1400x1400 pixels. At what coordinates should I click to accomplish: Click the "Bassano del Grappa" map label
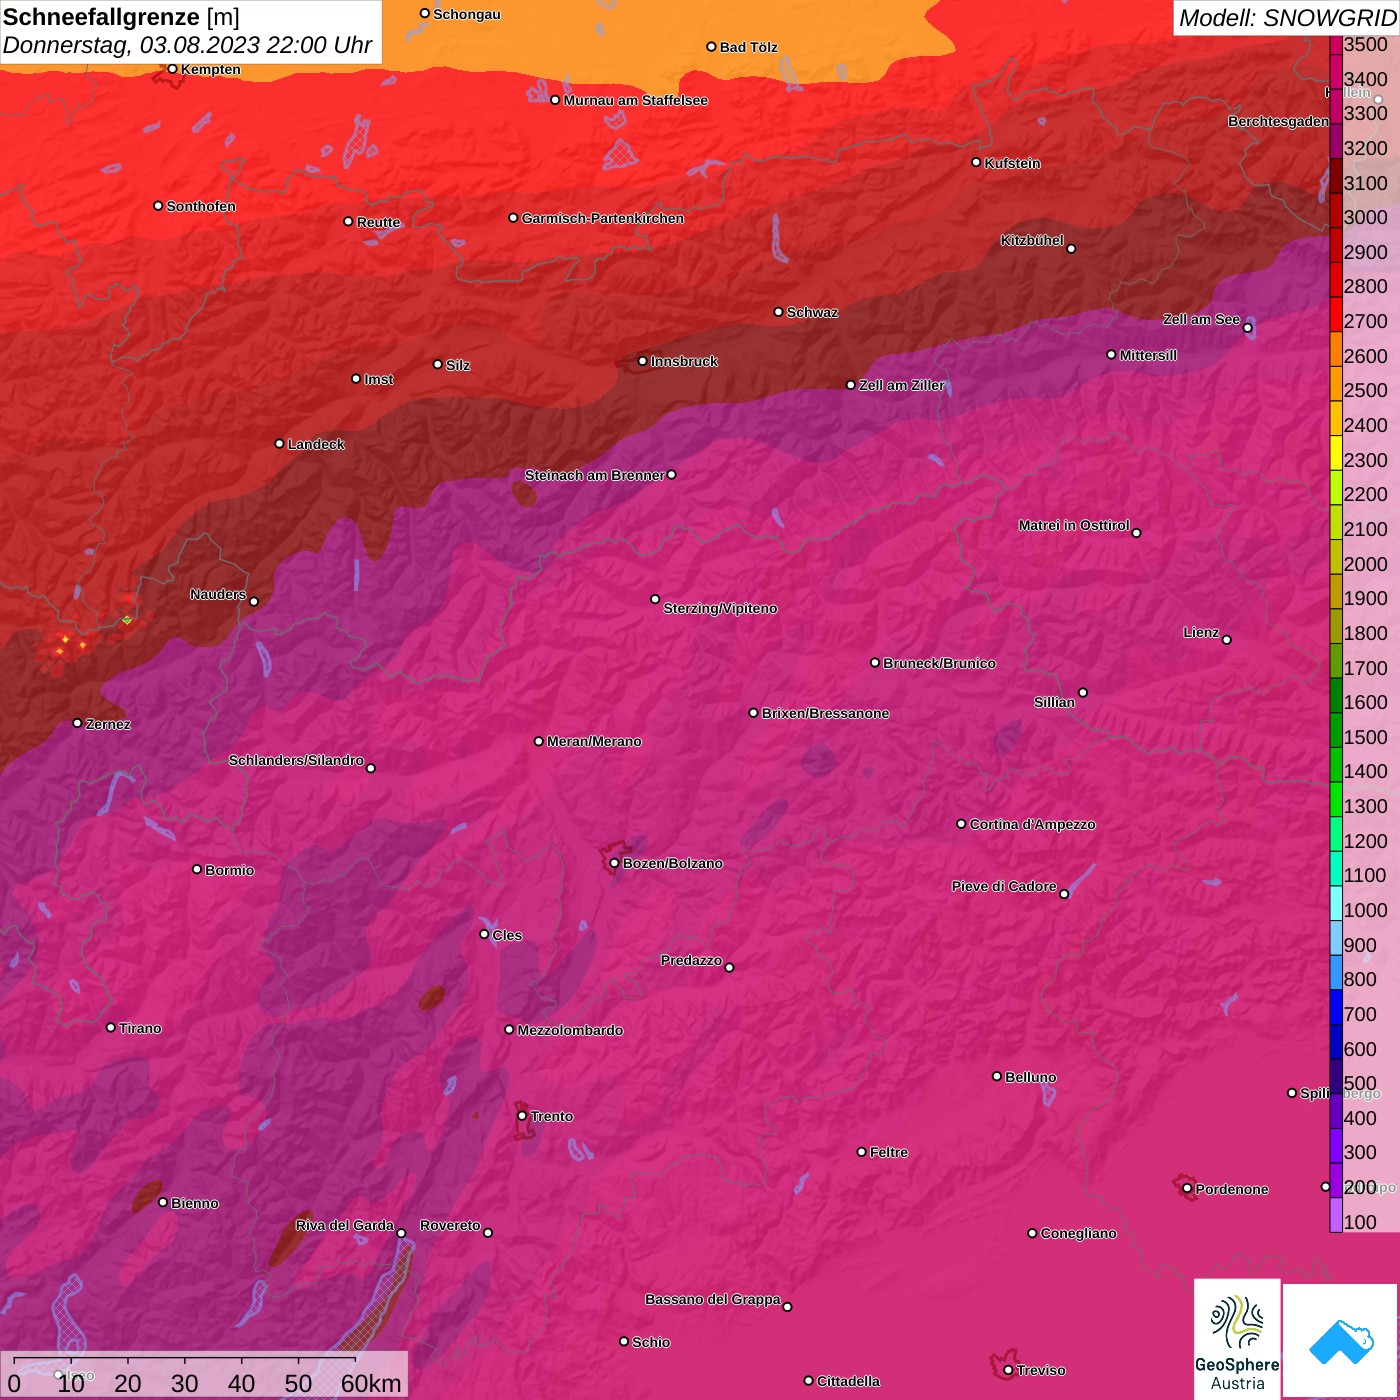(713, 1299)
